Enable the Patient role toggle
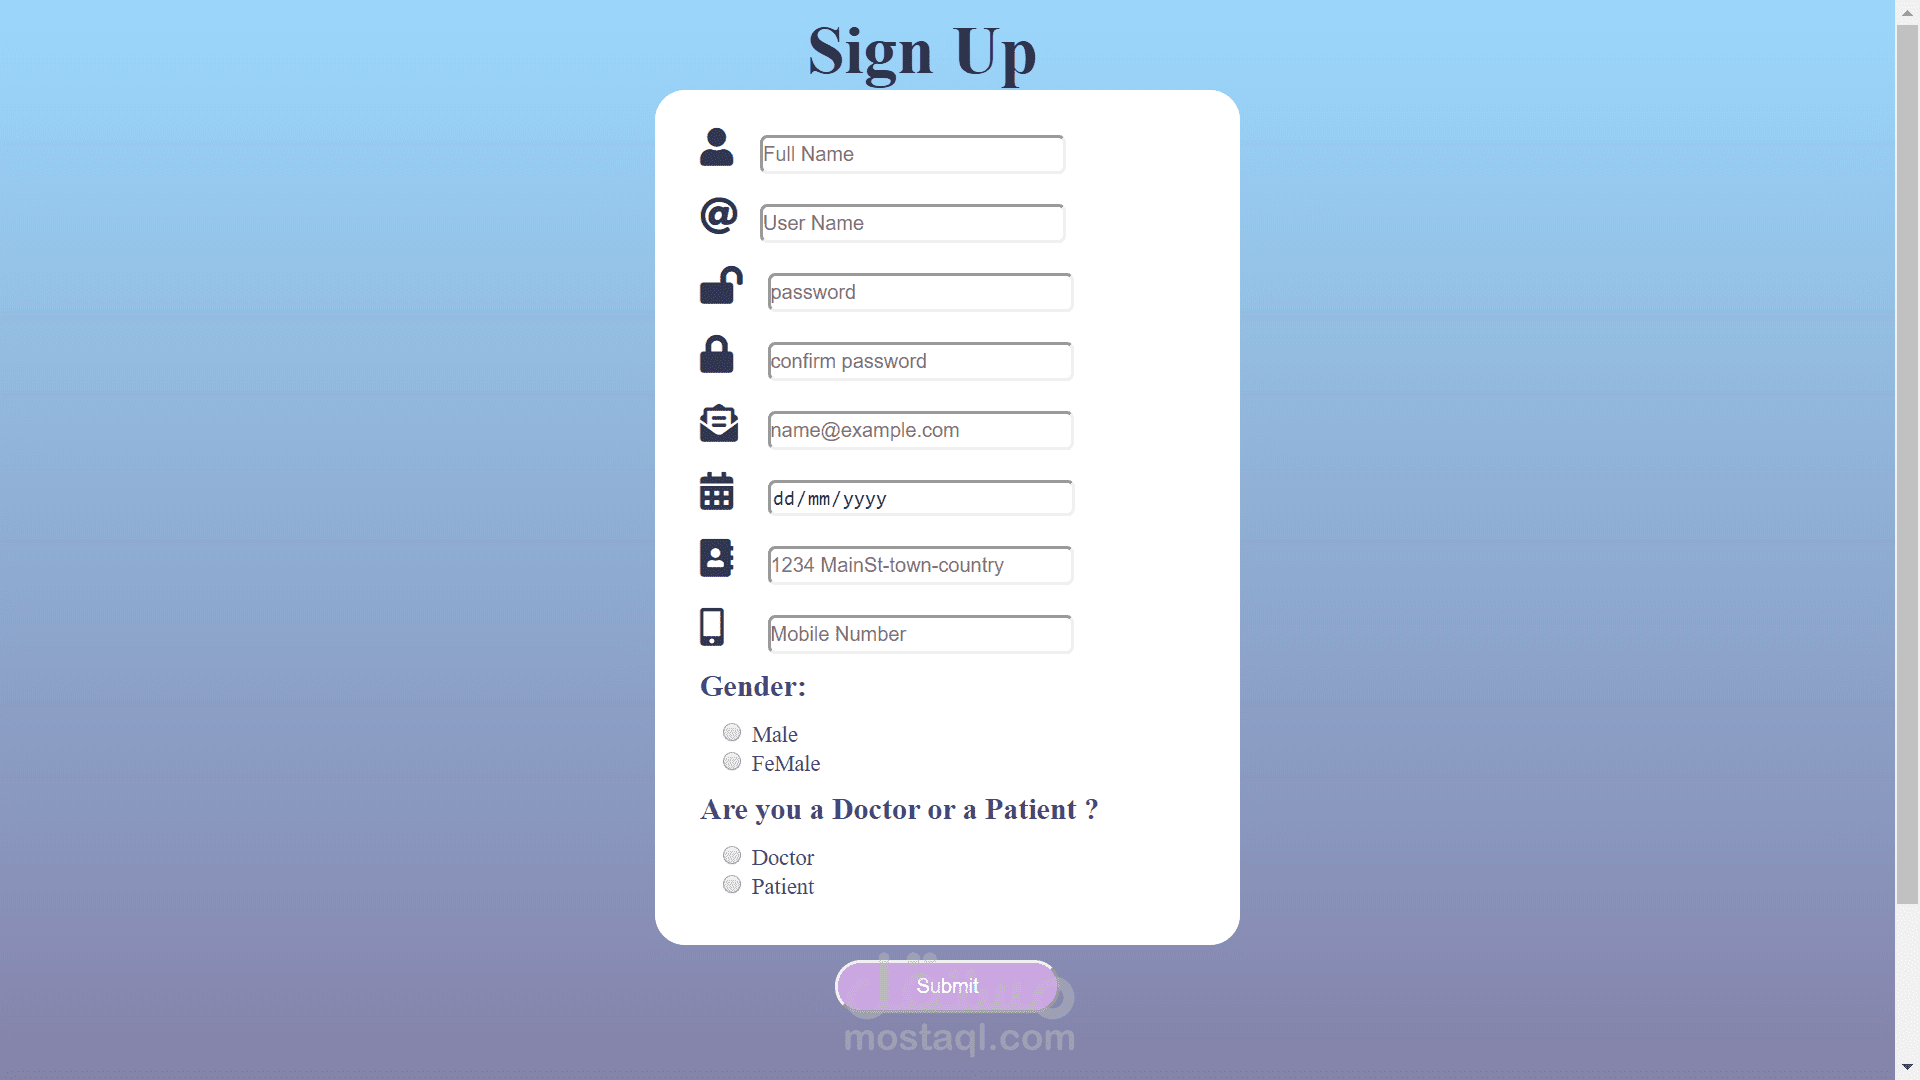The height and width of the screenshot is (1080, 1920). point(732,884)
